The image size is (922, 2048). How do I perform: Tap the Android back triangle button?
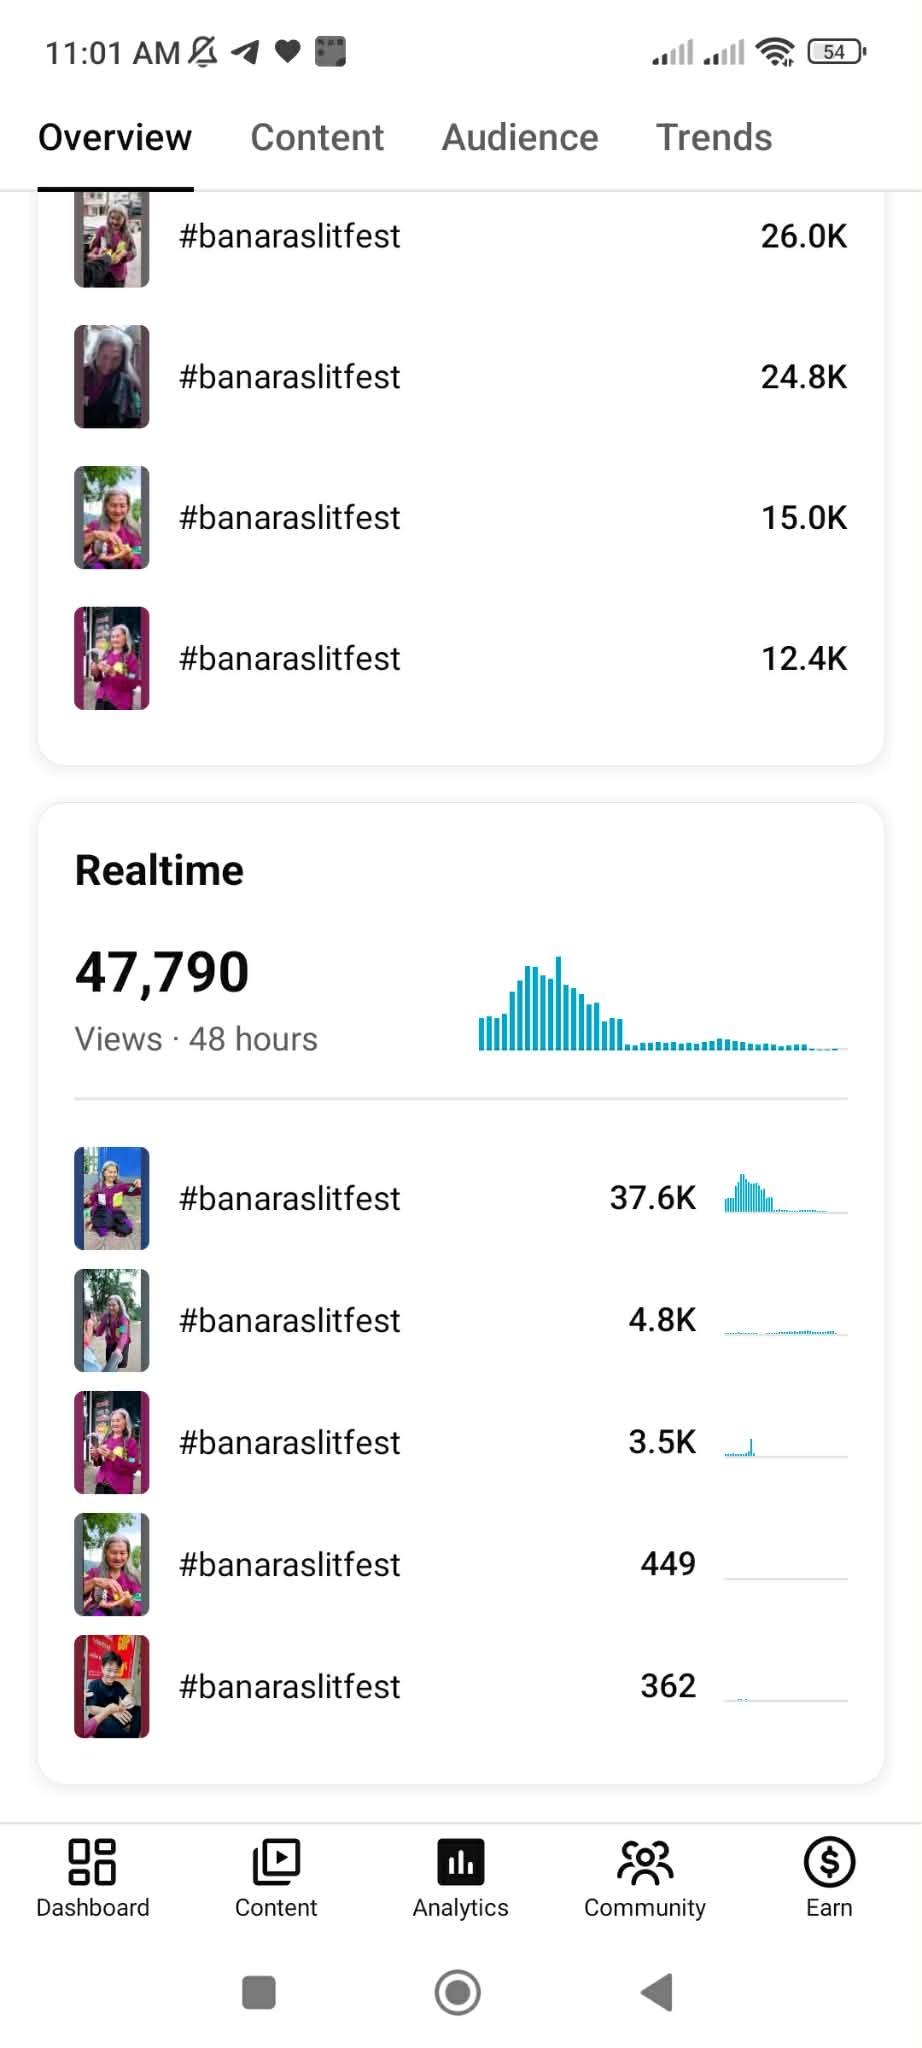[657, 1992]
